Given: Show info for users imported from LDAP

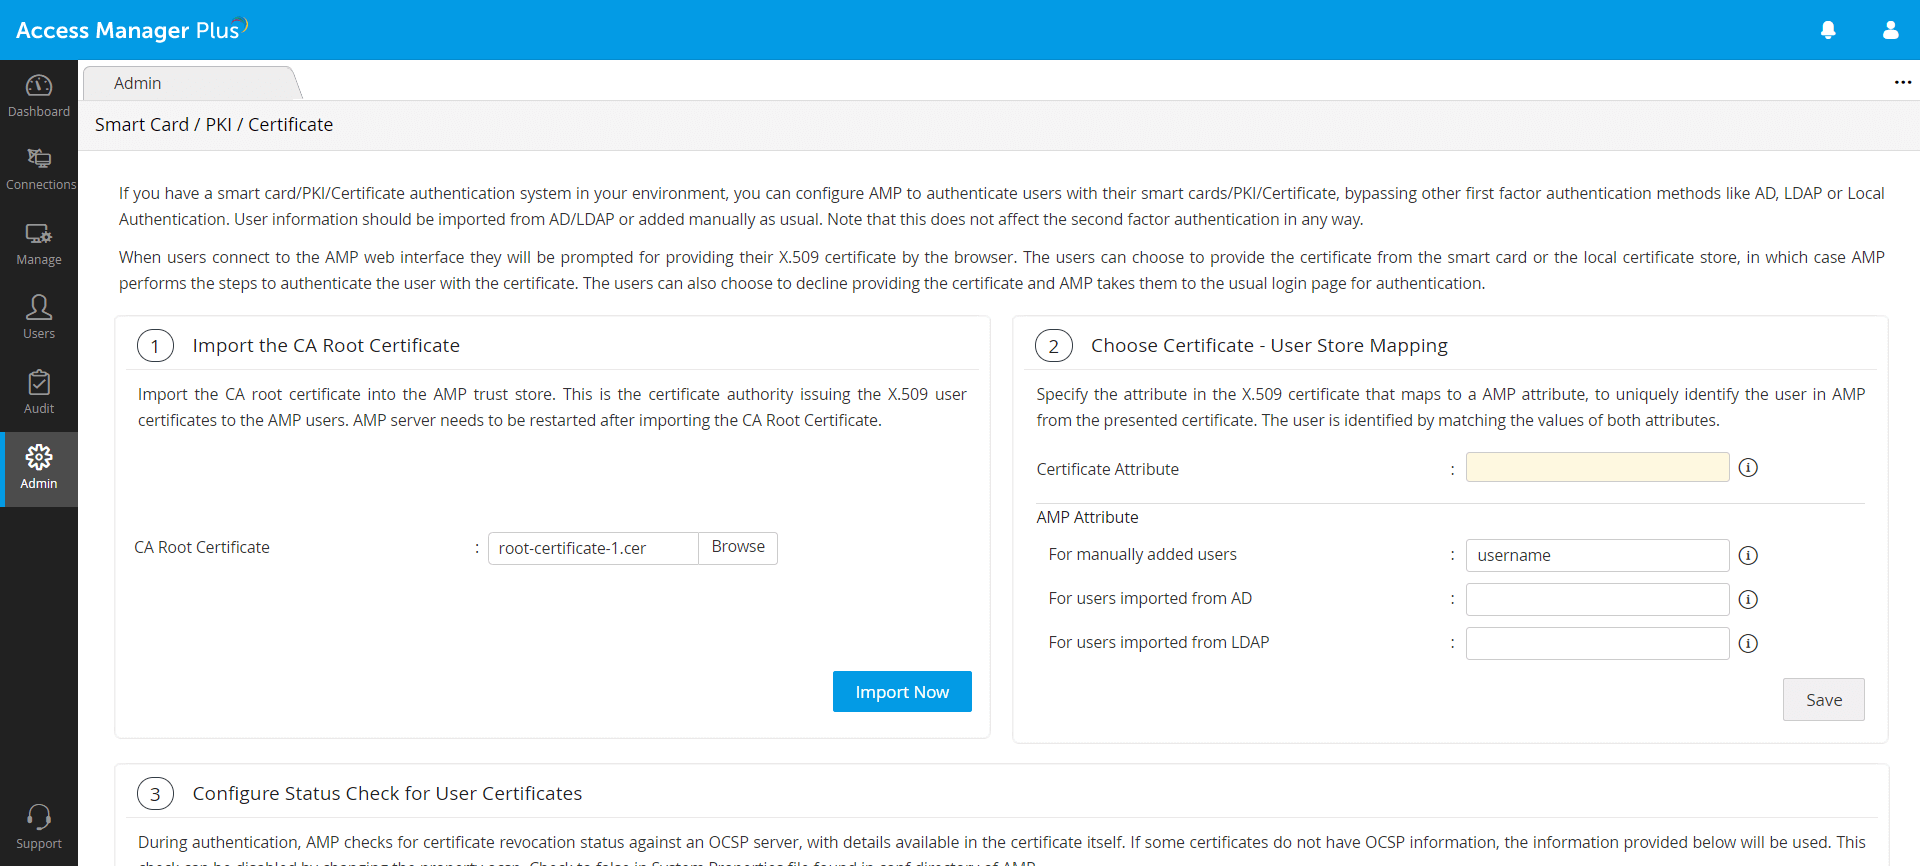Looking at the screenshot, I should (x=1748, y=644).
